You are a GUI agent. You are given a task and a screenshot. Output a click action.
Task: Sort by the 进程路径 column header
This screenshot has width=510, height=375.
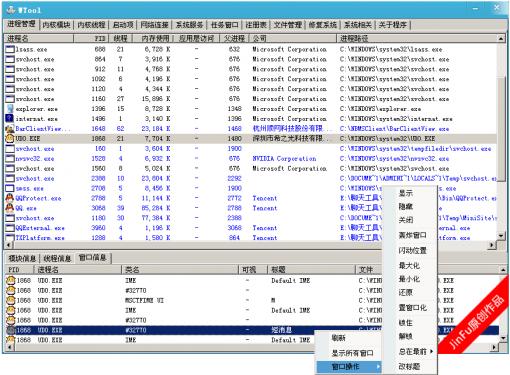[x=417, y=38]
